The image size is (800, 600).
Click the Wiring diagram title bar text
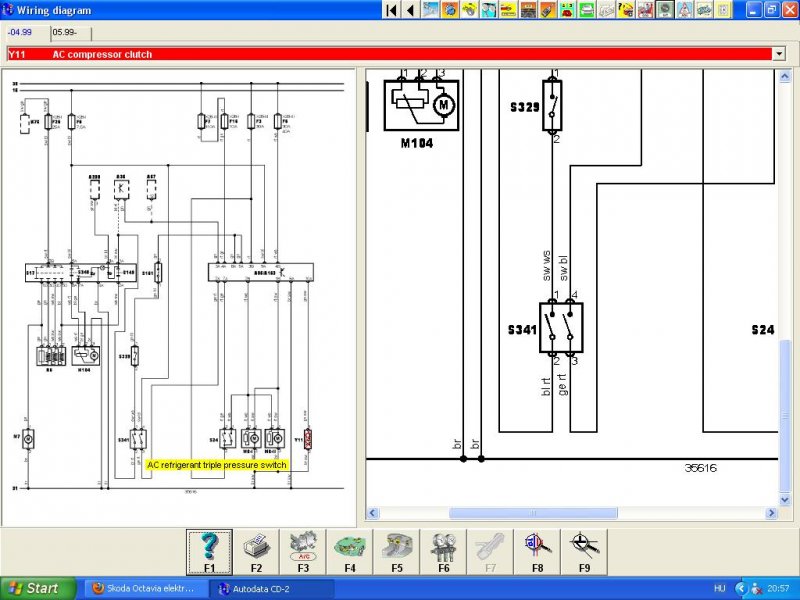click(x=54, y=10)
